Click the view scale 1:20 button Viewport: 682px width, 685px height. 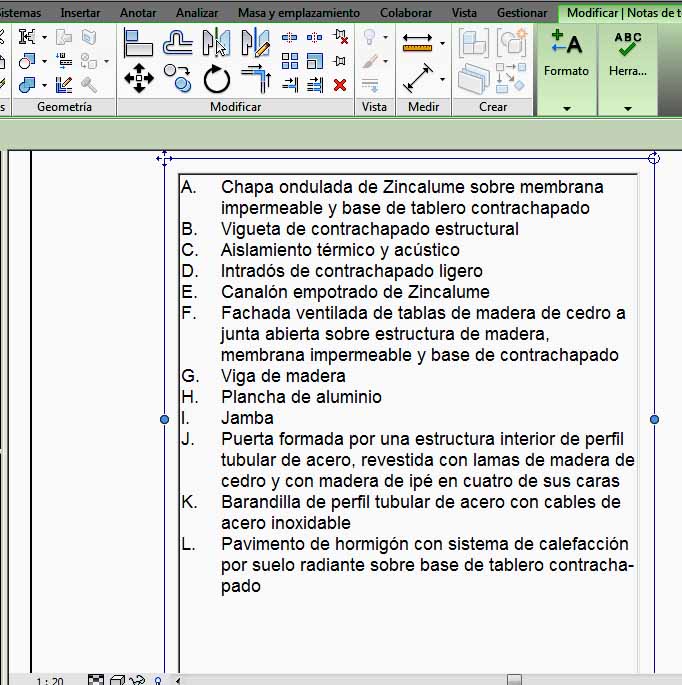[50, 680]
